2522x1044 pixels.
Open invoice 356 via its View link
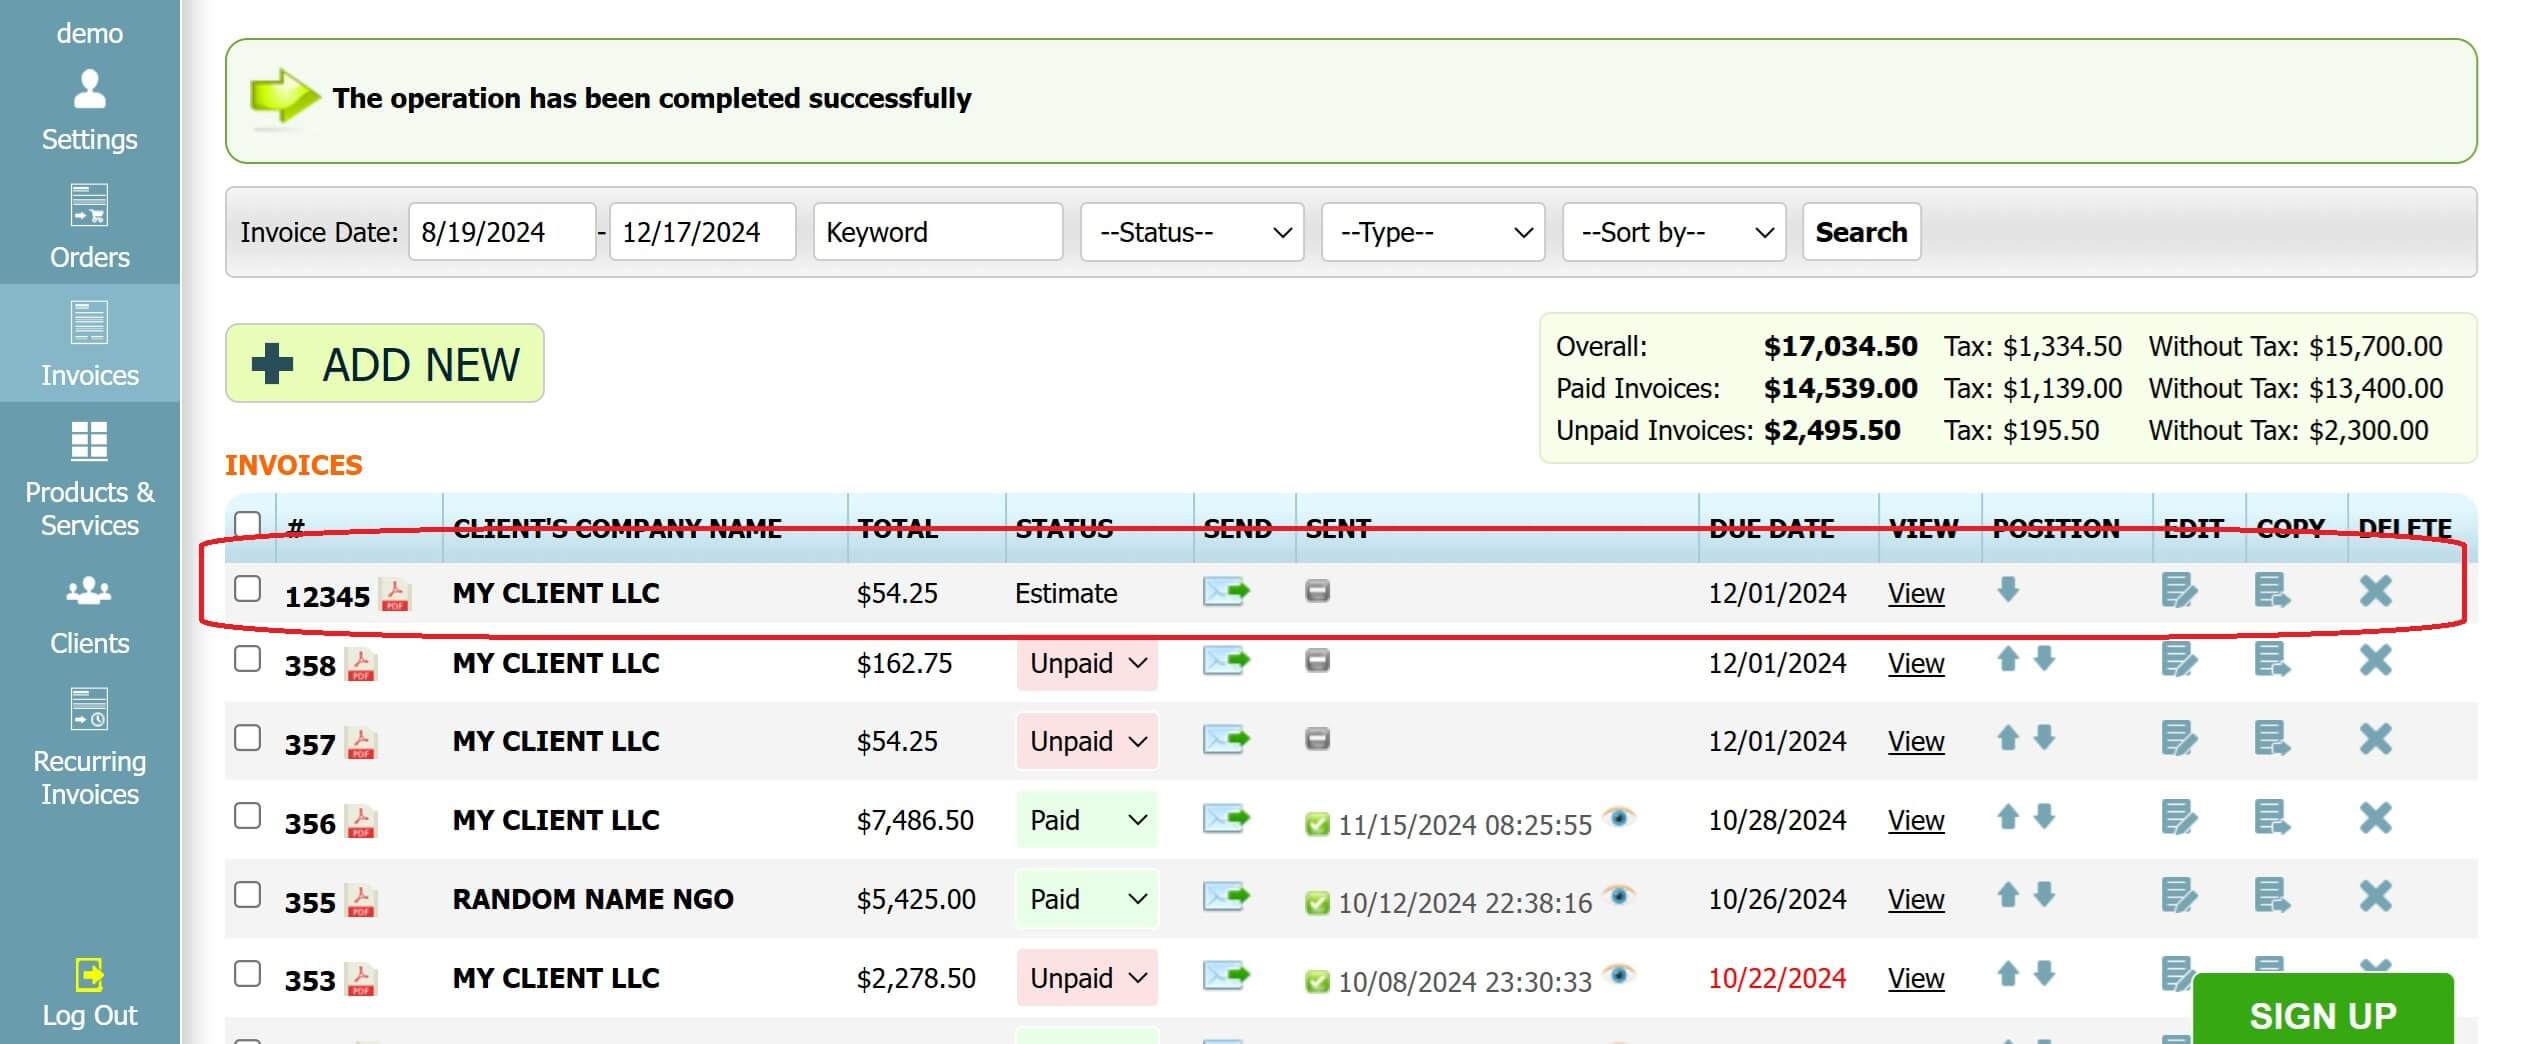coord(1915,820)
